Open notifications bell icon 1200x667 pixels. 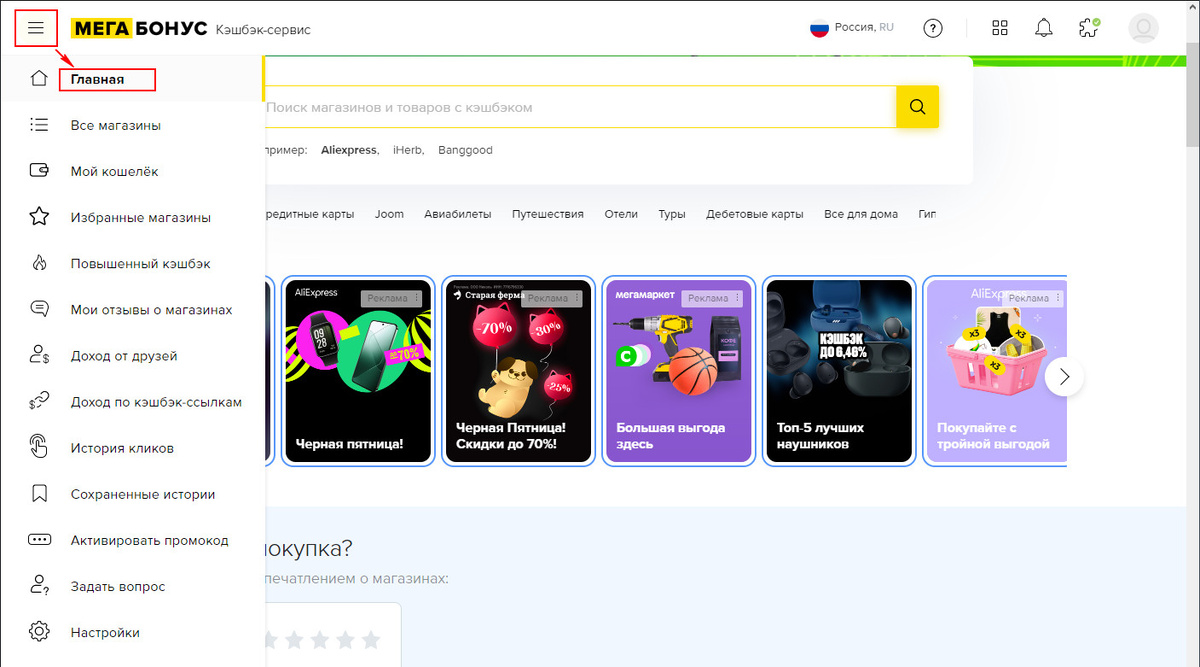[1043, 28]
